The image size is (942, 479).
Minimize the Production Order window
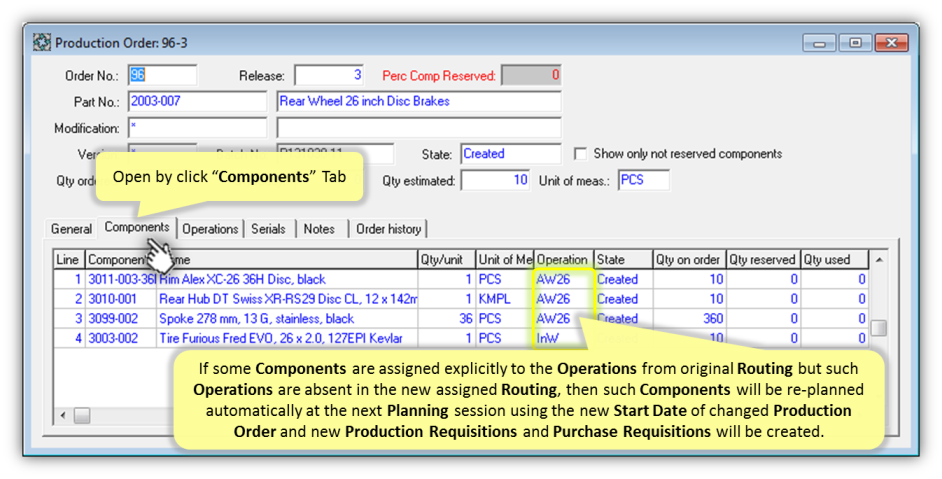pos(819,43)
